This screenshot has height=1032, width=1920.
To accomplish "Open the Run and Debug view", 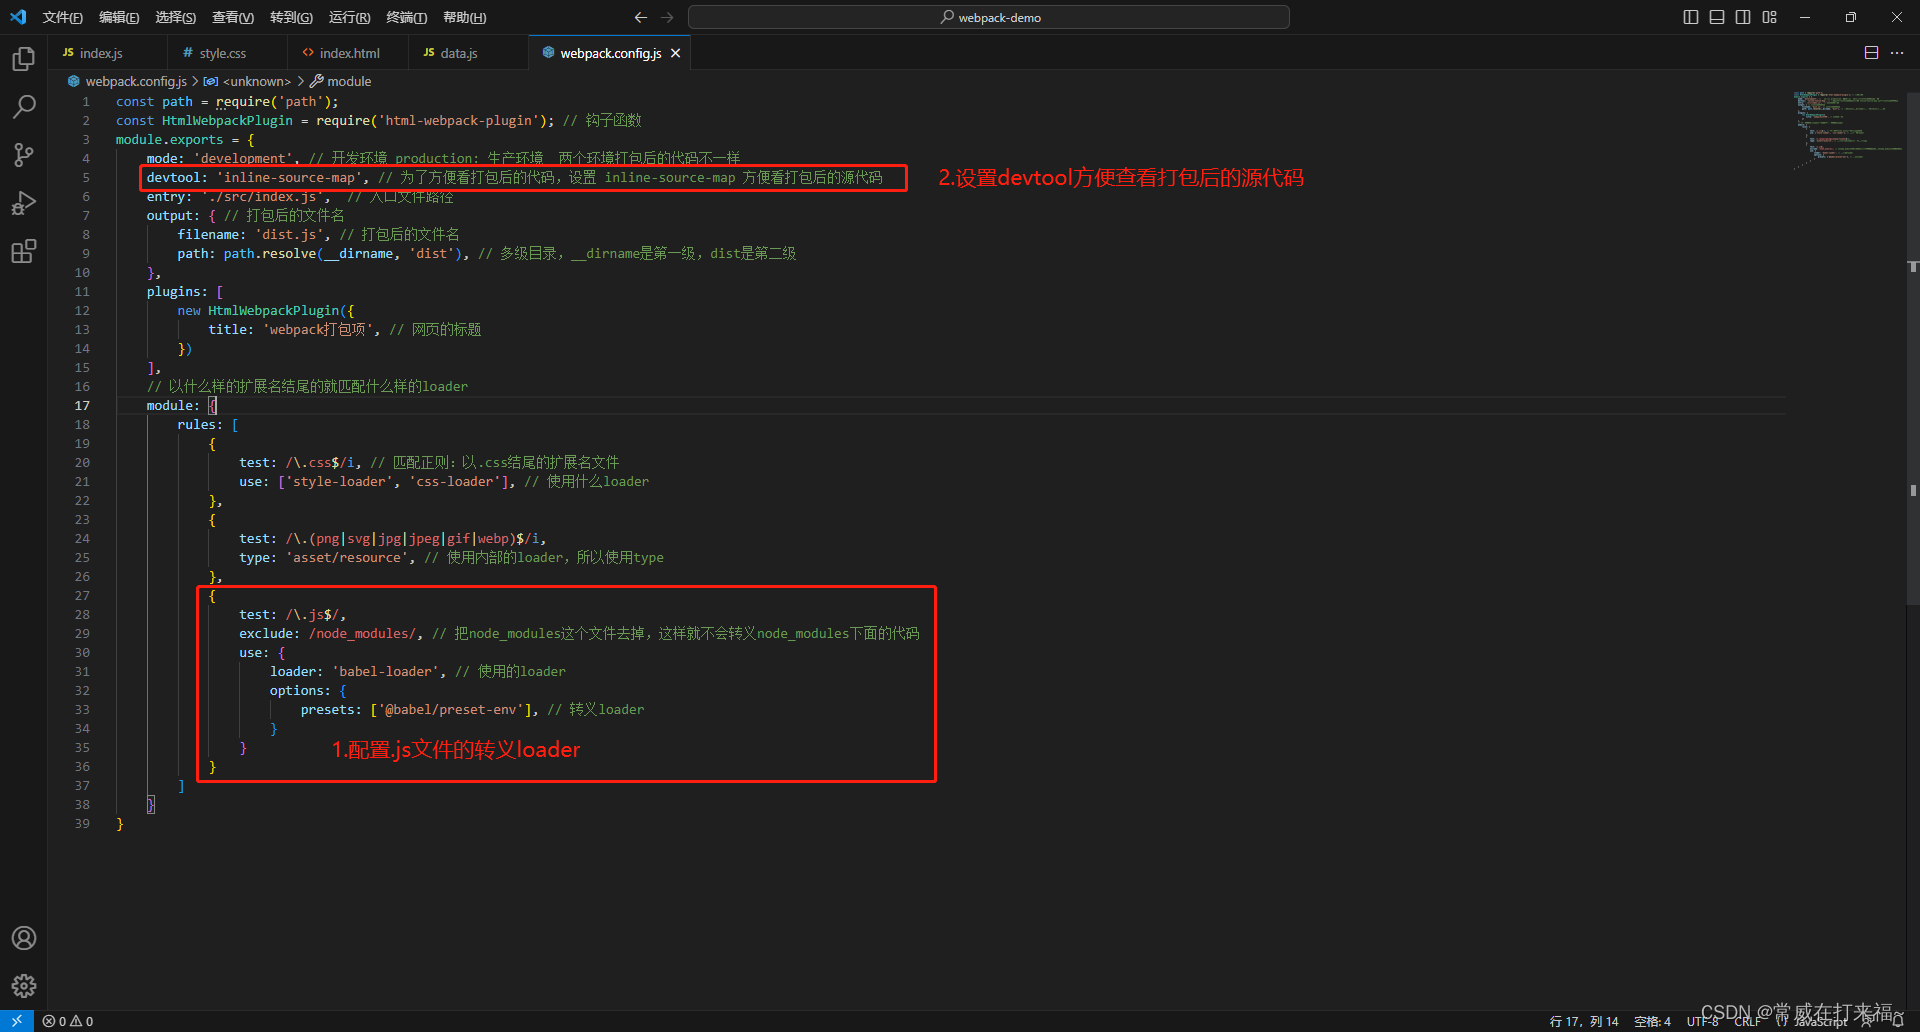I will [x=24, y=203].
